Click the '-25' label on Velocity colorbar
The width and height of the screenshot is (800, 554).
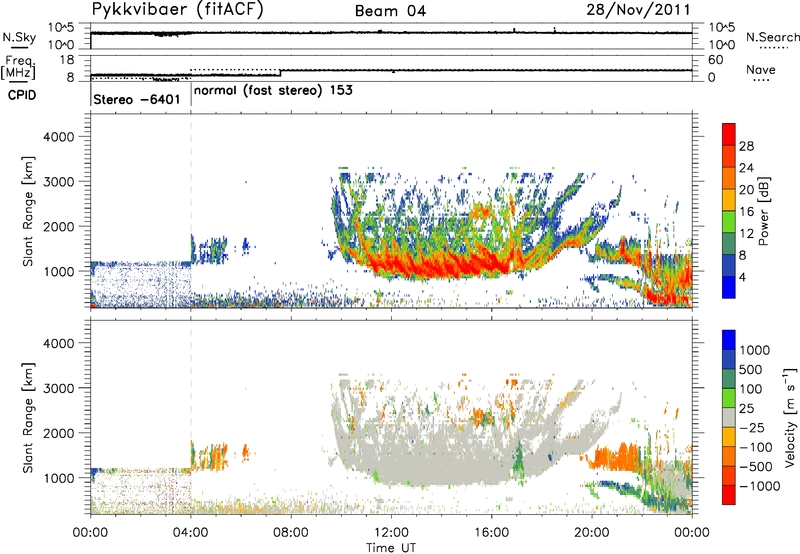click(x=750, y=427)
